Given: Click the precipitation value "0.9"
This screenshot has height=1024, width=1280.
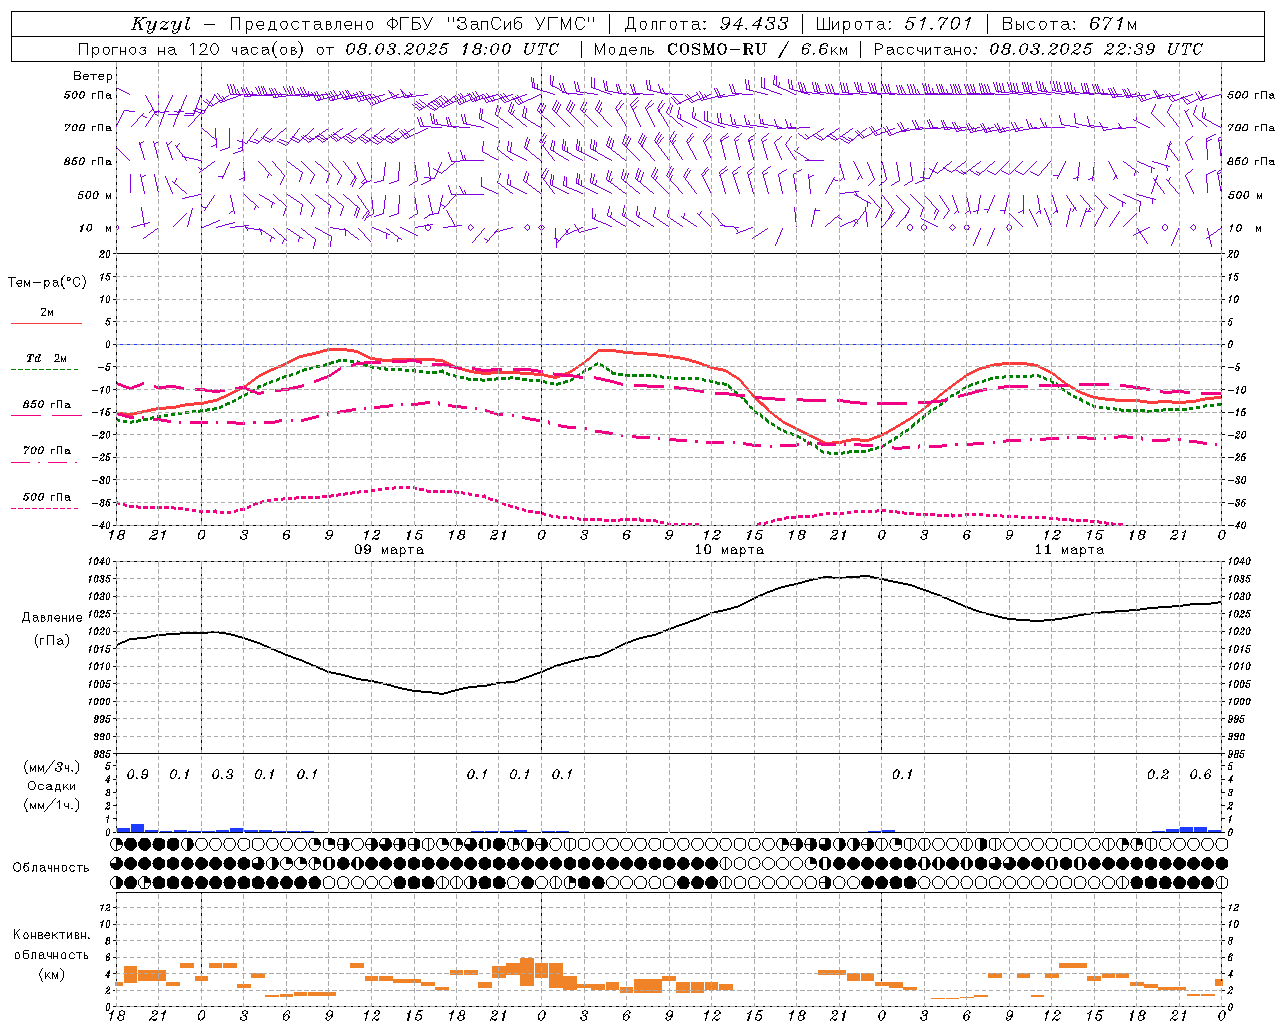Looking at the screenshot, I should point(138,775).
